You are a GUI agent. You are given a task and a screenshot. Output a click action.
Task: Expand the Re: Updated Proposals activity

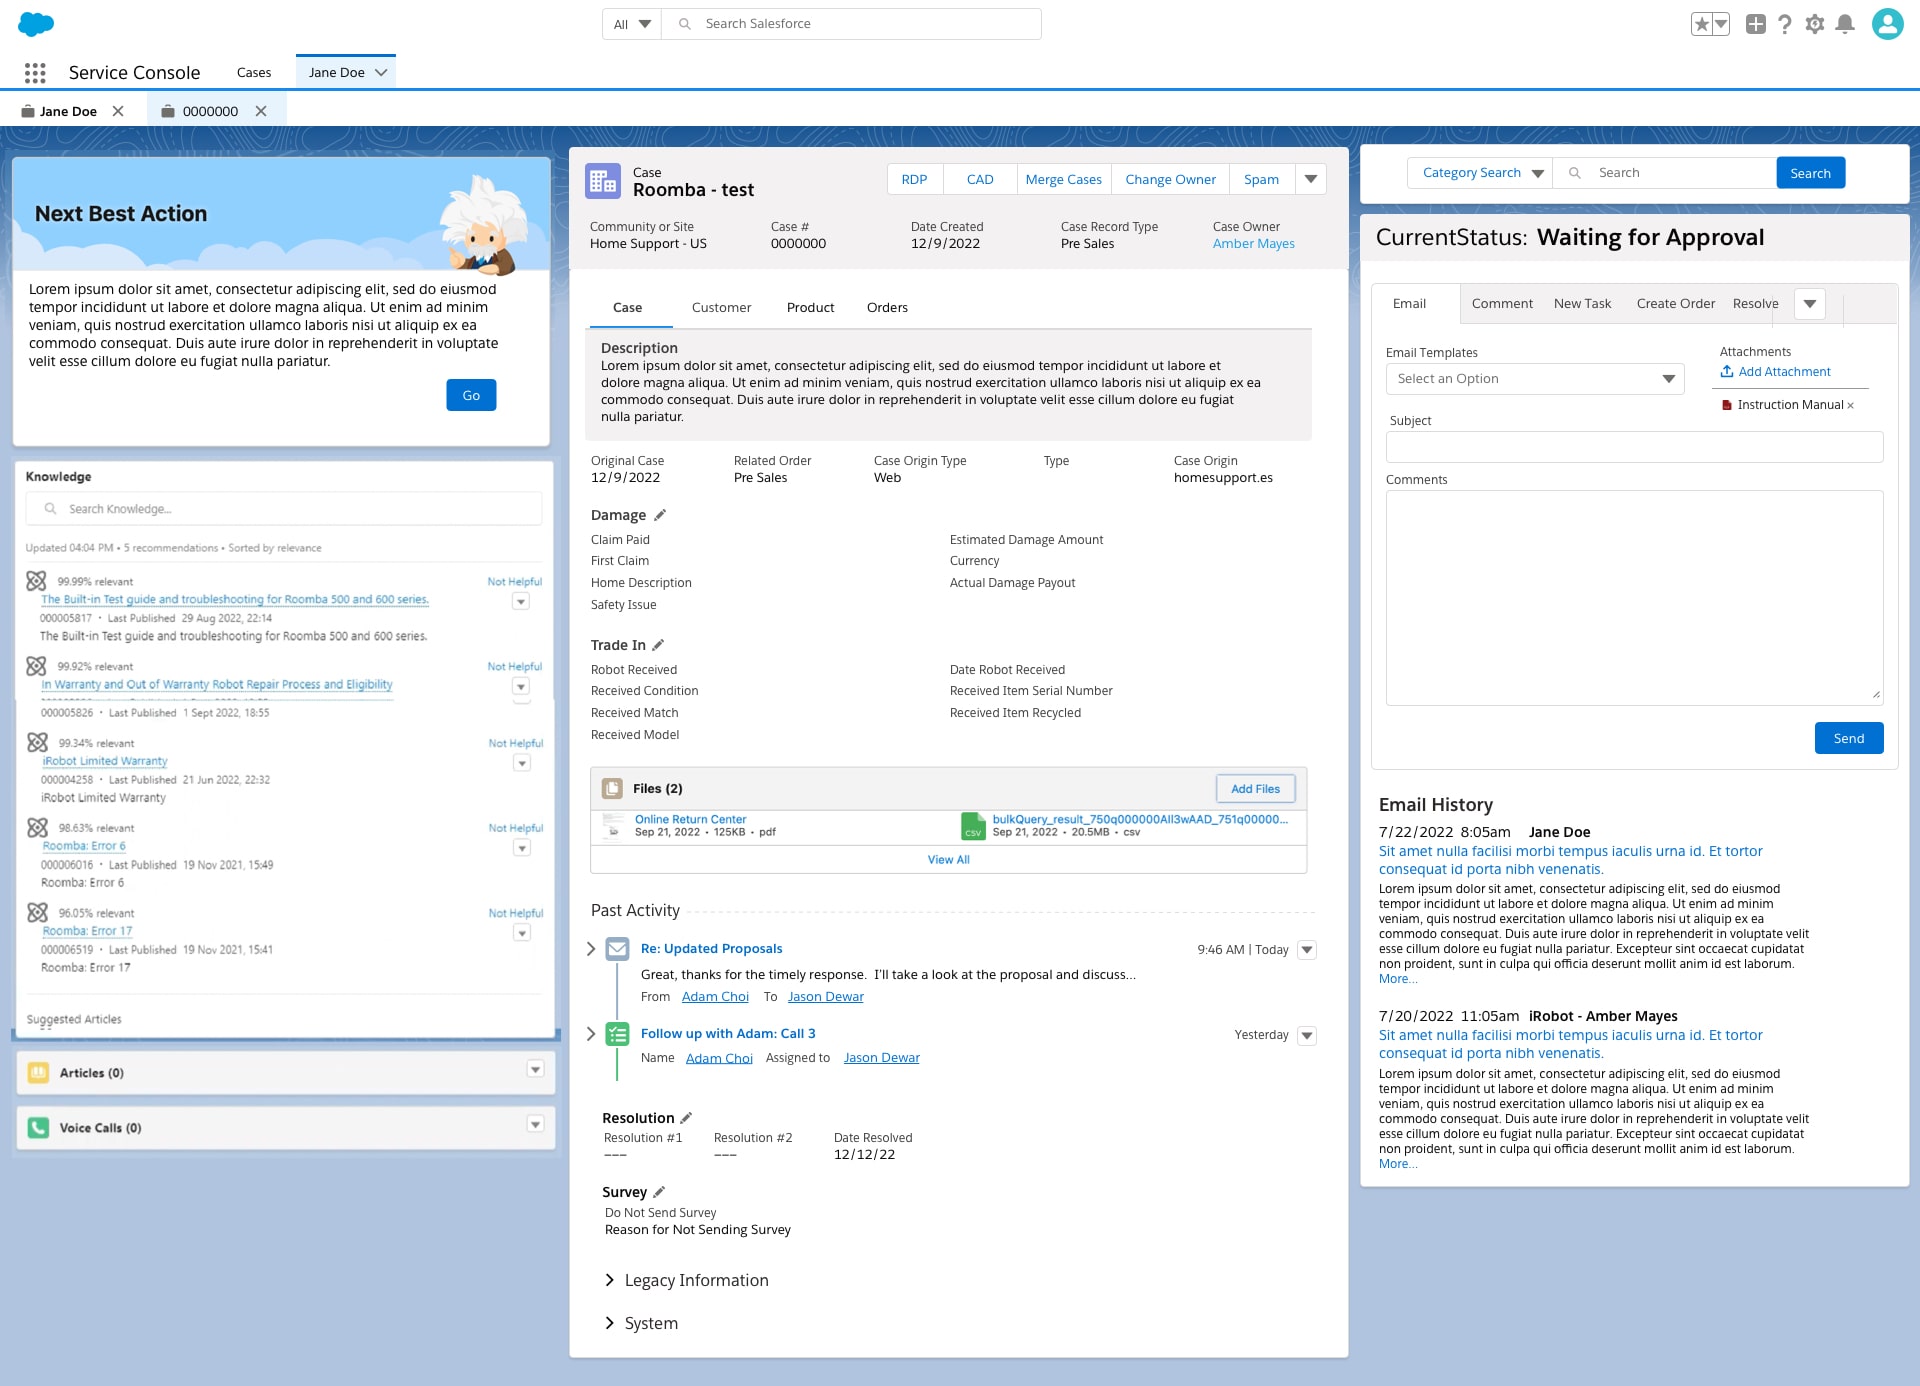tap(591, 949)
